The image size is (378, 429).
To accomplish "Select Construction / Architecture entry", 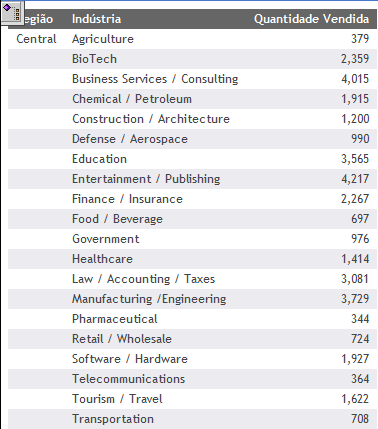I will [151, 119].
